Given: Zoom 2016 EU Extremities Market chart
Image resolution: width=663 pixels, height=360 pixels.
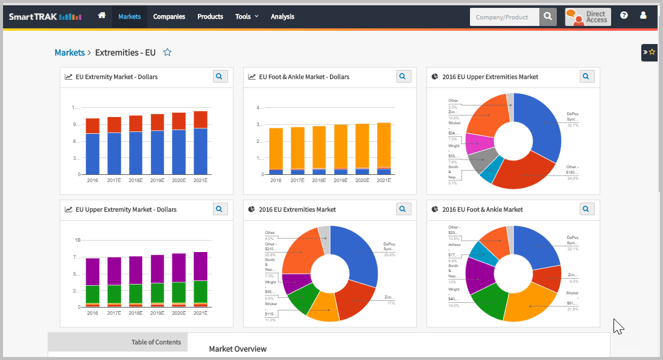Looking at the screenshot, I should click(403, 209).
